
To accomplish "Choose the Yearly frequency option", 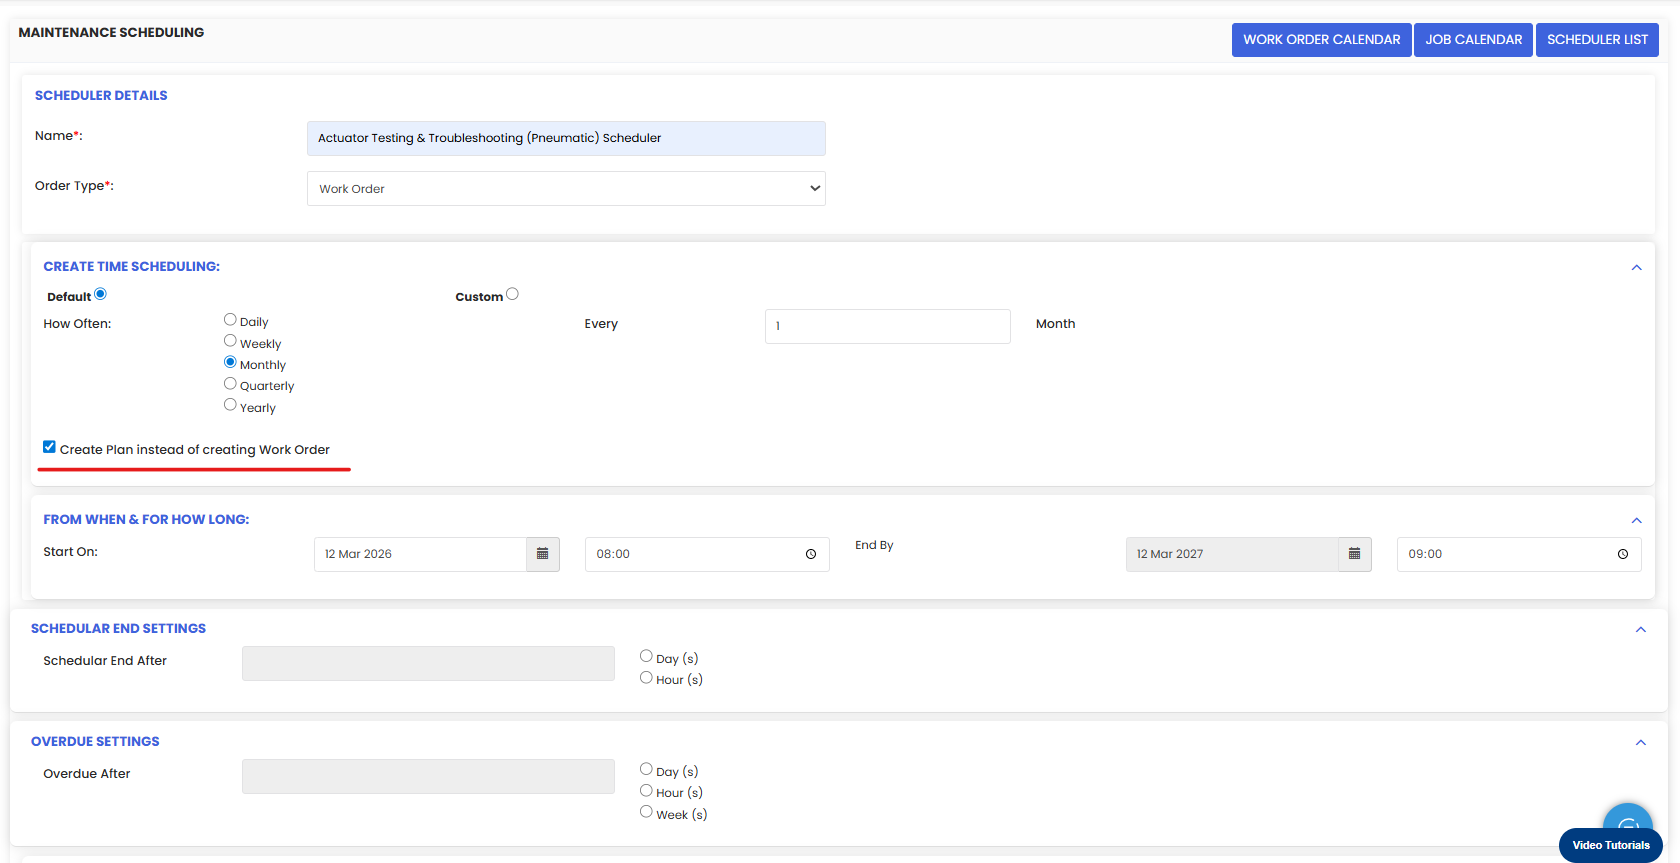I will click(x=230, y=405).
